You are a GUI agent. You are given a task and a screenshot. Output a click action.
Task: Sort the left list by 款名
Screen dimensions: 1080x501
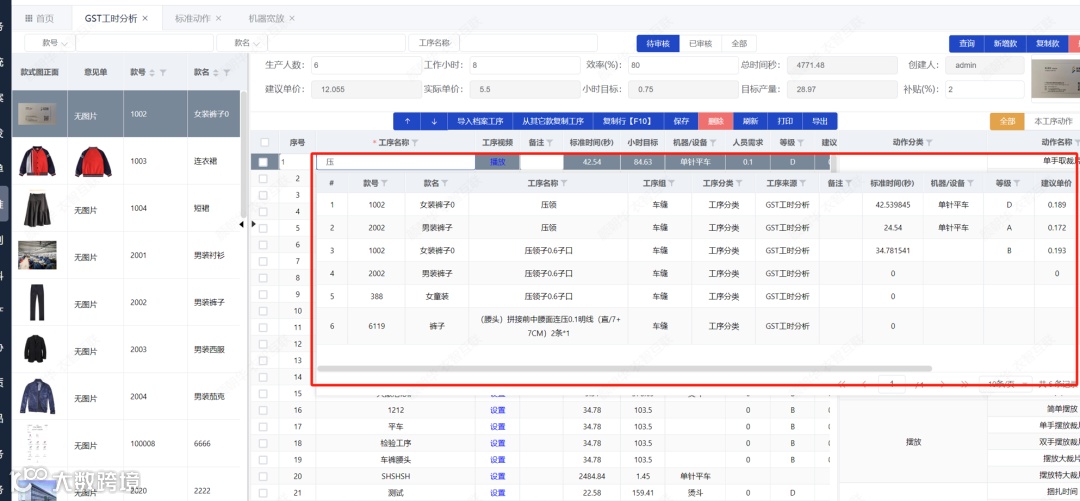coord(216,72)
